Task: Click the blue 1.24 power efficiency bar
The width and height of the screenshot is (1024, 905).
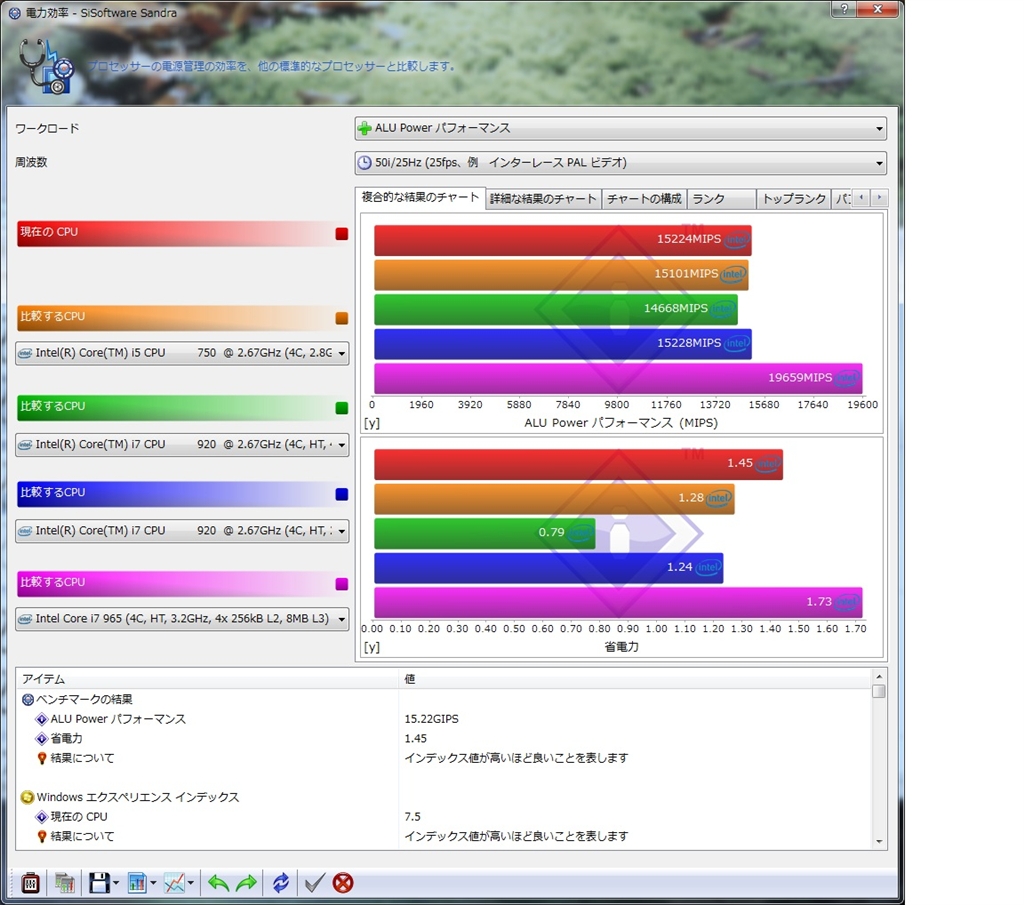Action: click(x=549, y=568)
